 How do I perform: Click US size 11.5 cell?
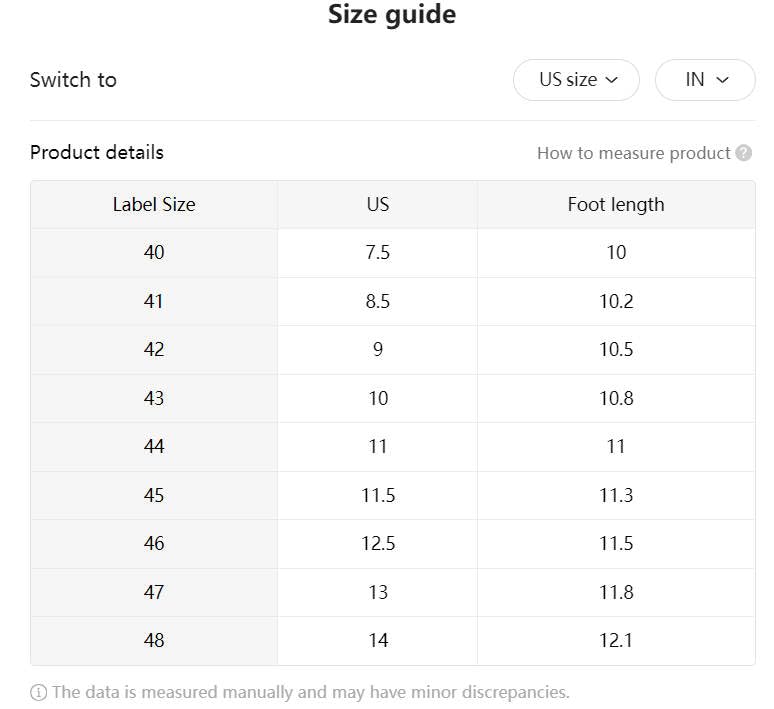pos(377,495)
